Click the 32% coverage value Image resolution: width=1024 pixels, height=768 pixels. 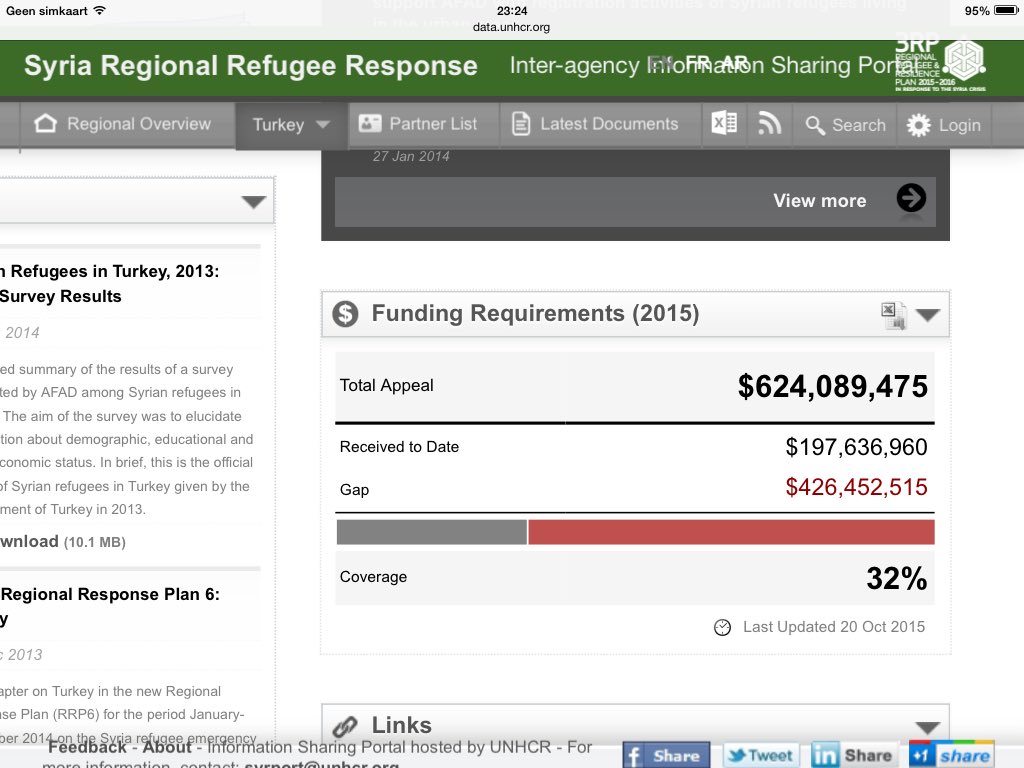point(897,579)
